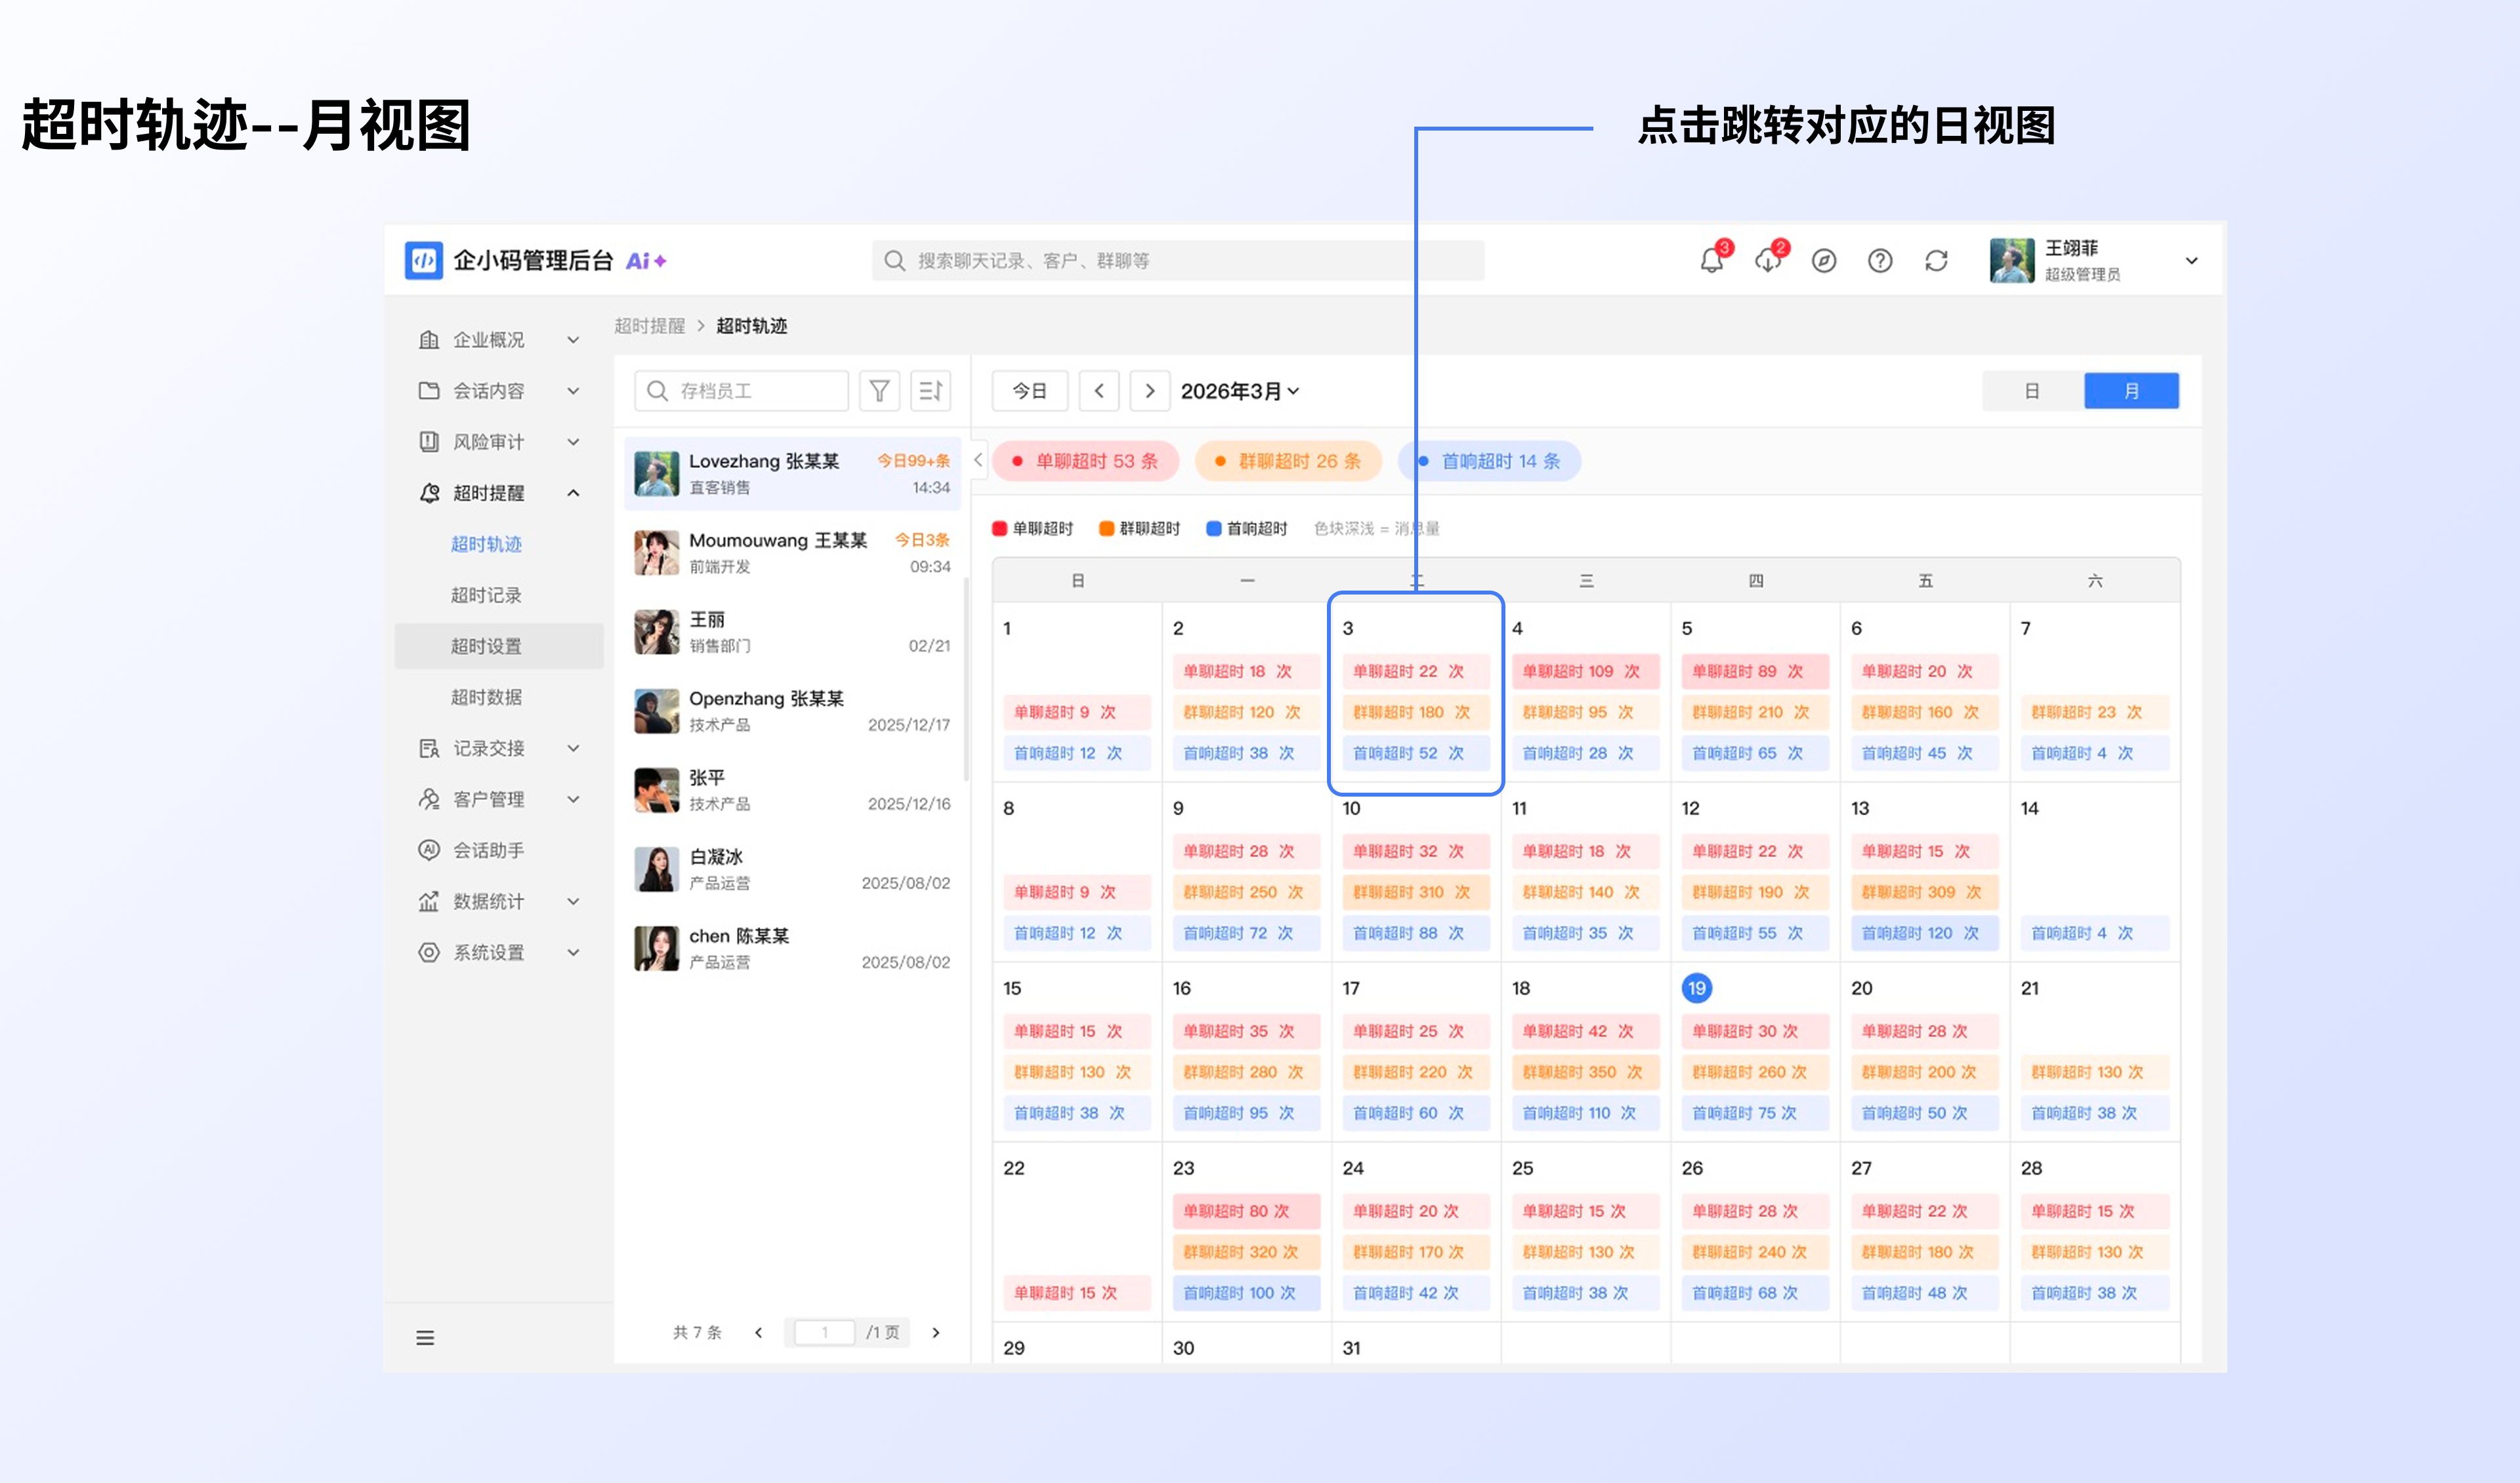This screenshot has height=1483, width=2520.
Task: Open 会话助手 in sidebar
Action: pos(499,850)
